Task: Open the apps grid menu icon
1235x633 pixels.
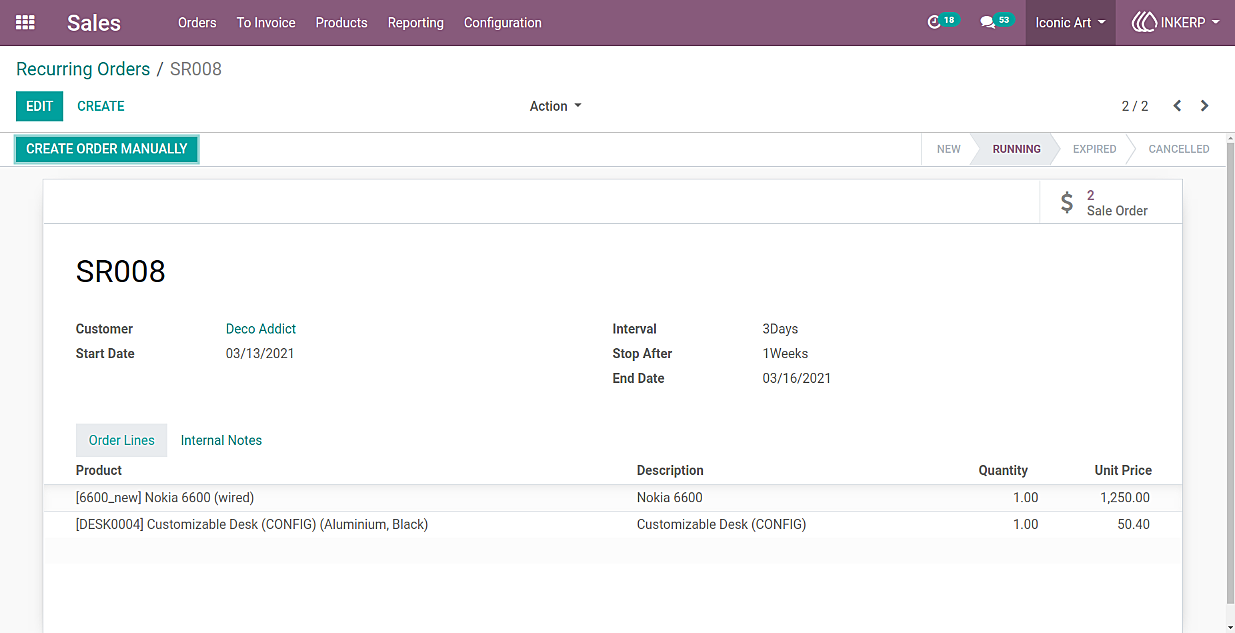Action: 25,22
